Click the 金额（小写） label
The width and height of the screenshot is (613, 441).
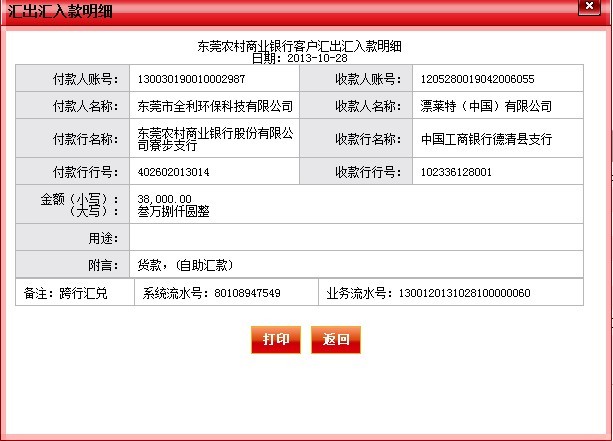tap(79, 199)
